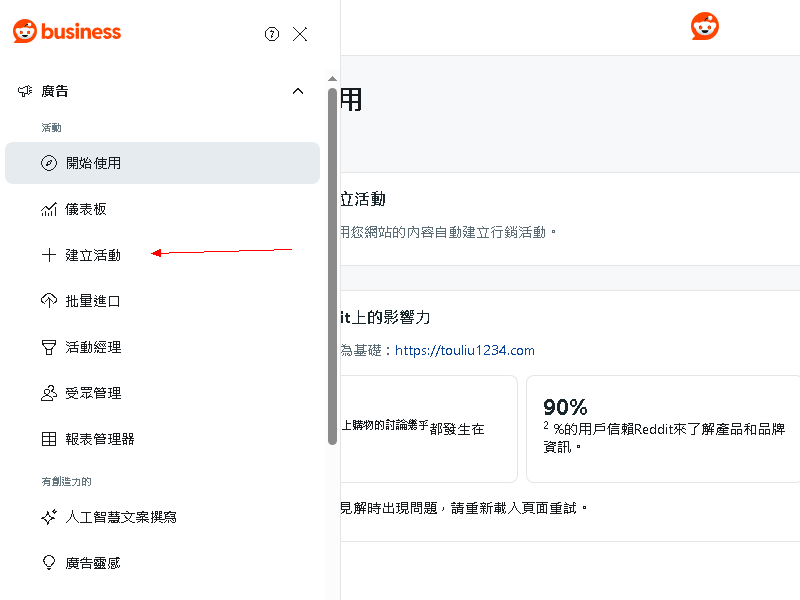Select 建立活動 from the sidebar menu

[92, 255]
